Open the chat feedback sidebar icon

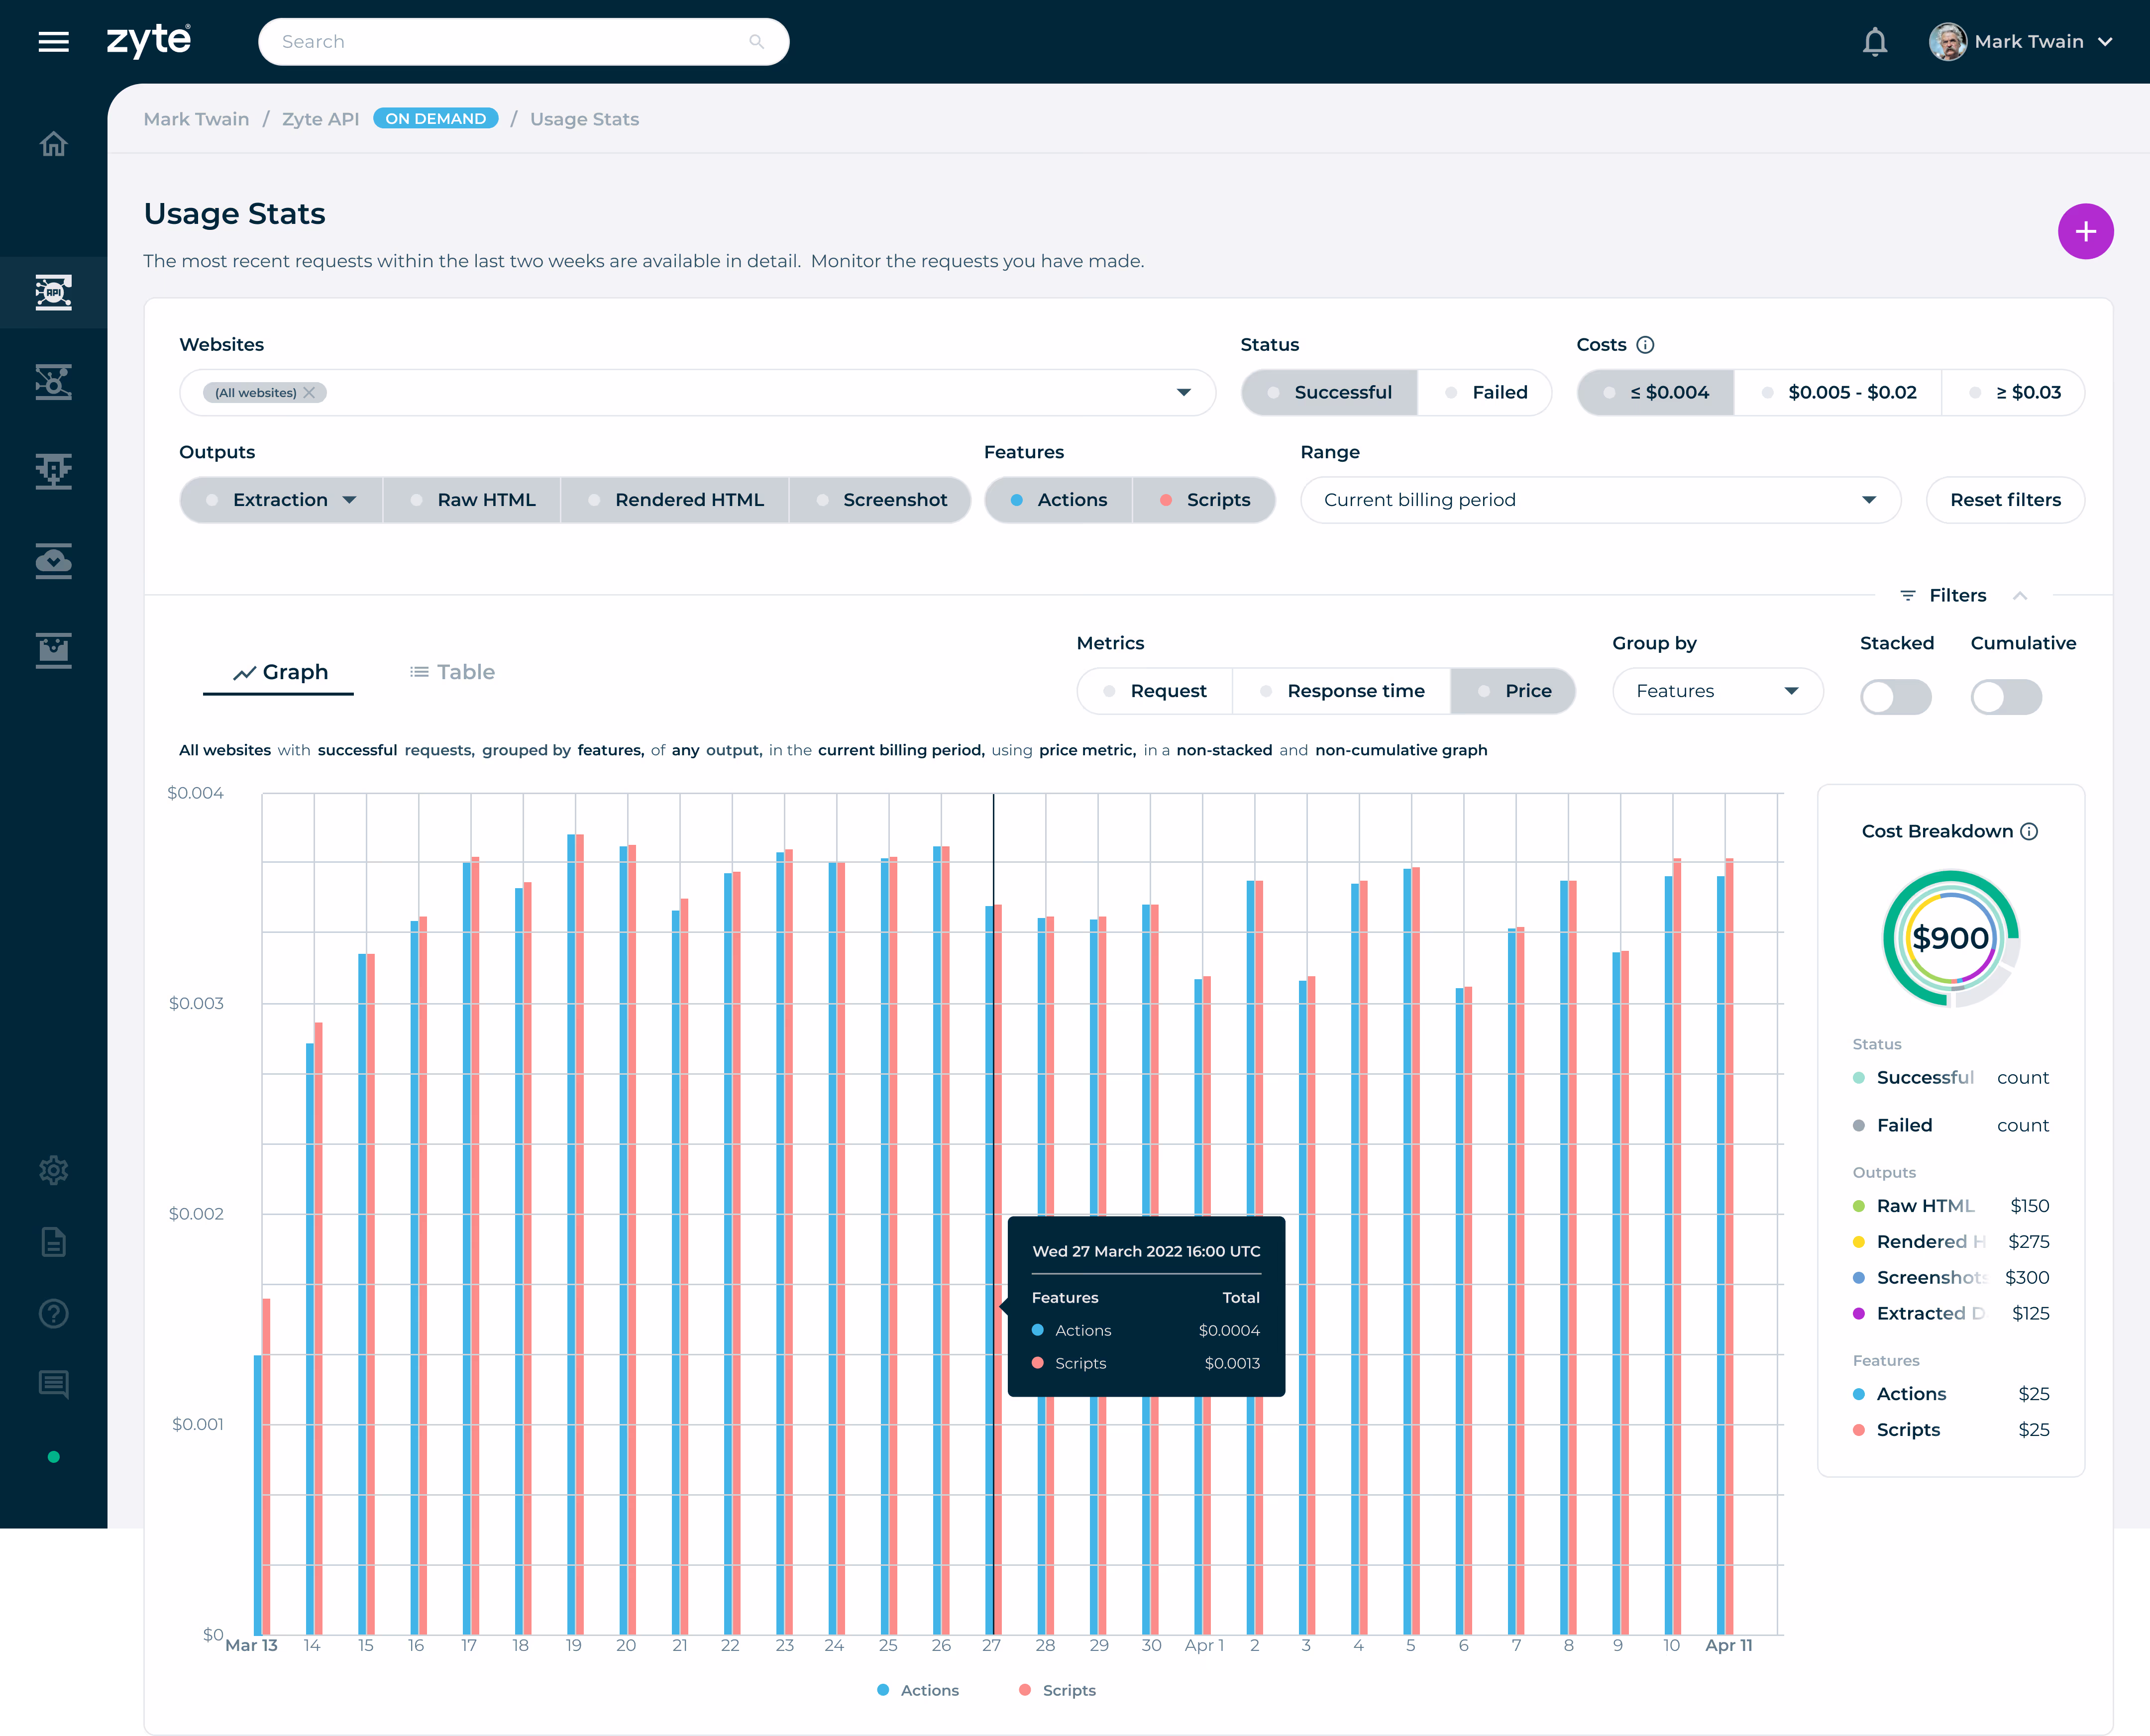pyautogui.click(x=53, y=1384)
